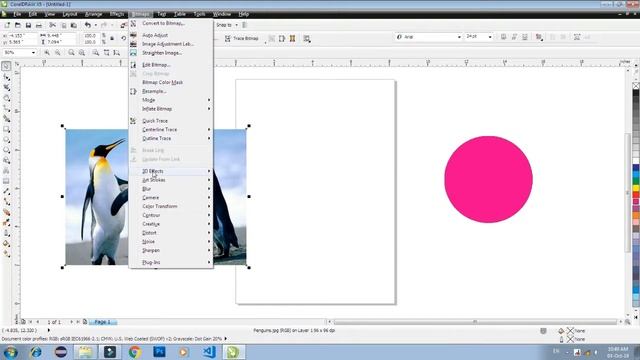Select the Fill tool in the toolbox
The image size is (640, 360).
coord(6,243)
